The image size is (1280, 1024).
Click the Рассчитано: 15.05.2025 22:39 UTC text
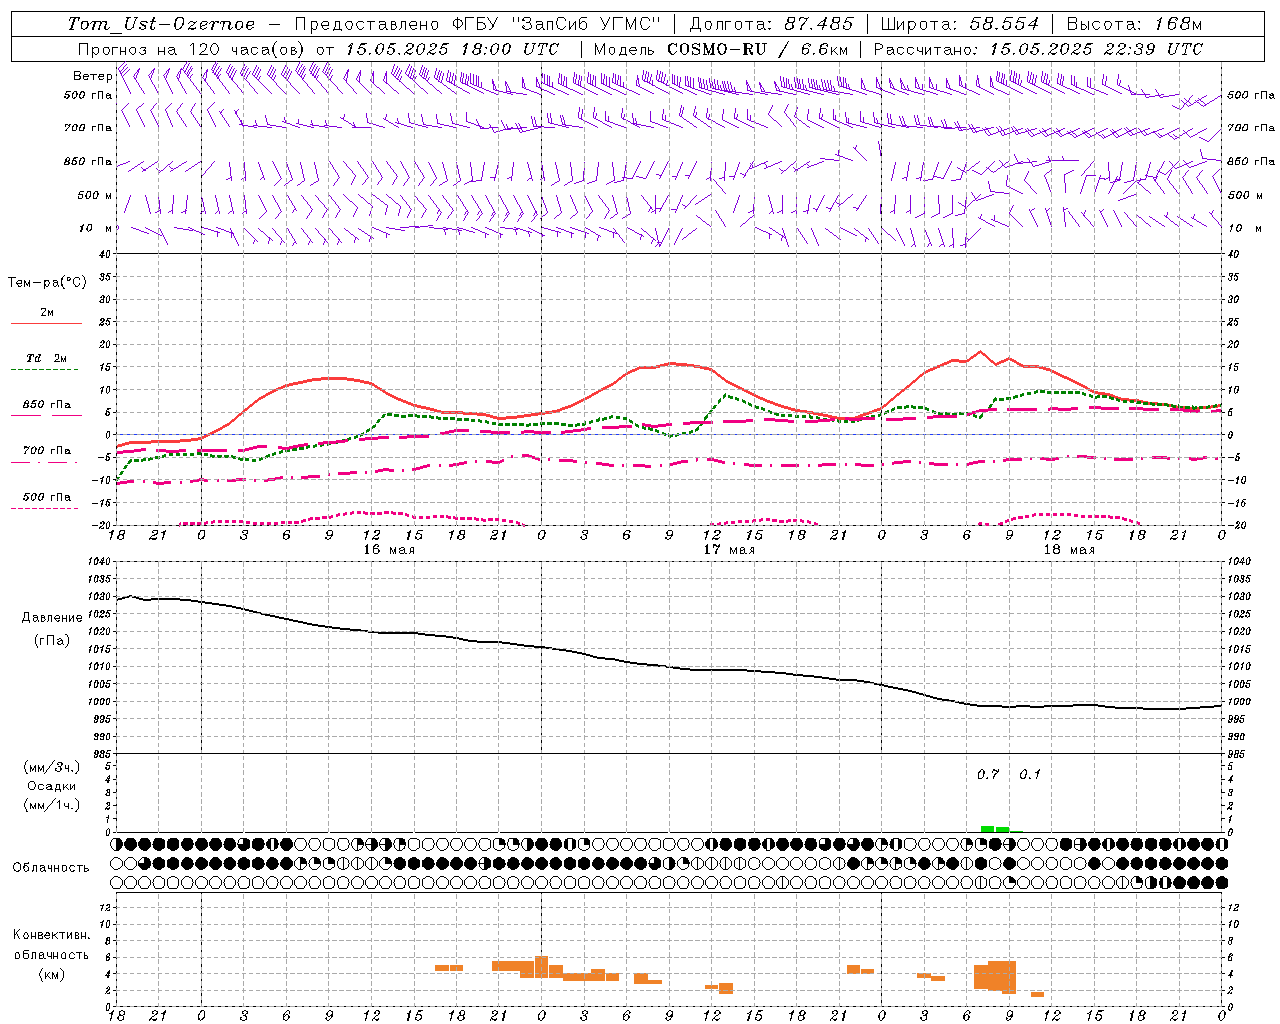click(x=1038, y=49)
